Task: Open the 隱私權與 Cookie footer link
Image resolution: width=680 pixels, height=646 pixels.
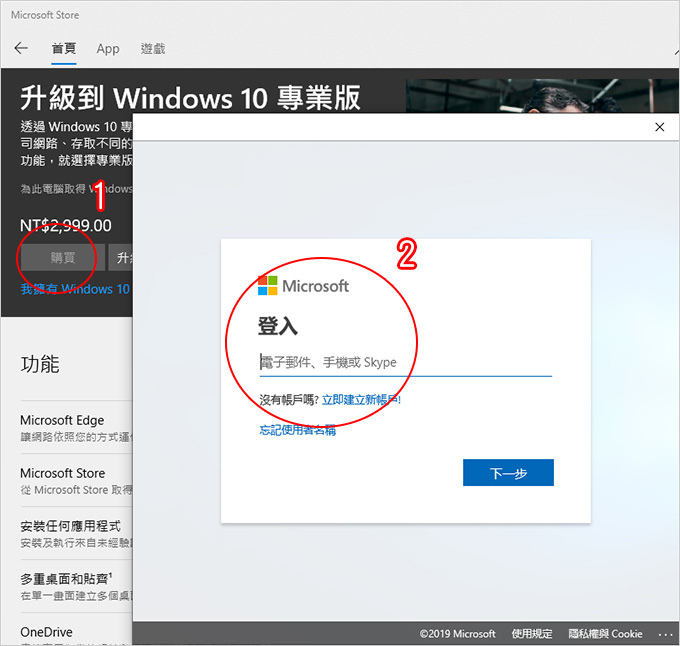Action: [605, 634]
